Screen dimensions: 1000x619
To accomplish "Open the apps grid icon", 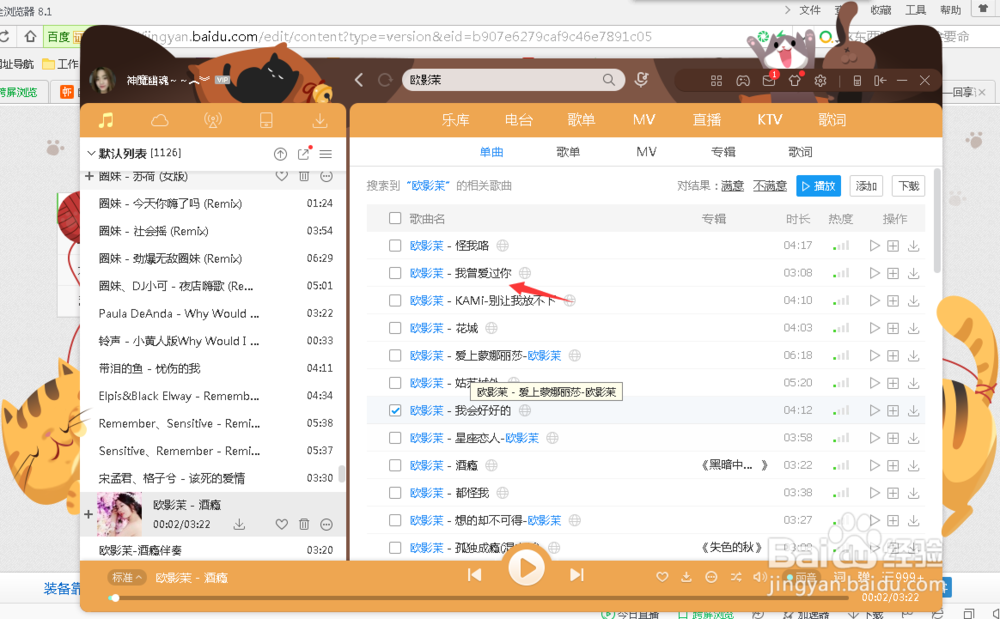I will (x=716, y=80).
